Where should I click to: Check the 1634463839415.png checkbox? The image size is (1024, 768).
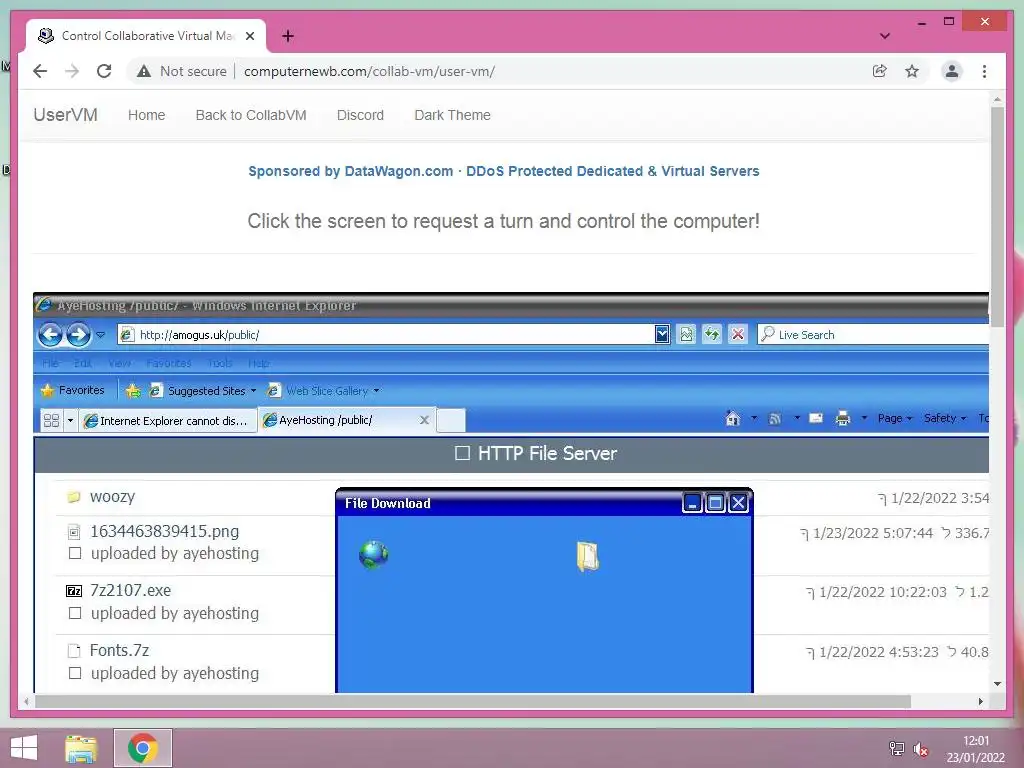click(x=75, y=553)
